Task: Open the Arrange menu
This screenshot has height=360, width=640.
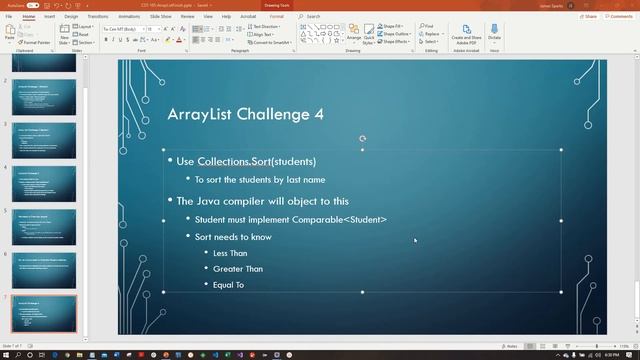Action: tap(354, 33)
